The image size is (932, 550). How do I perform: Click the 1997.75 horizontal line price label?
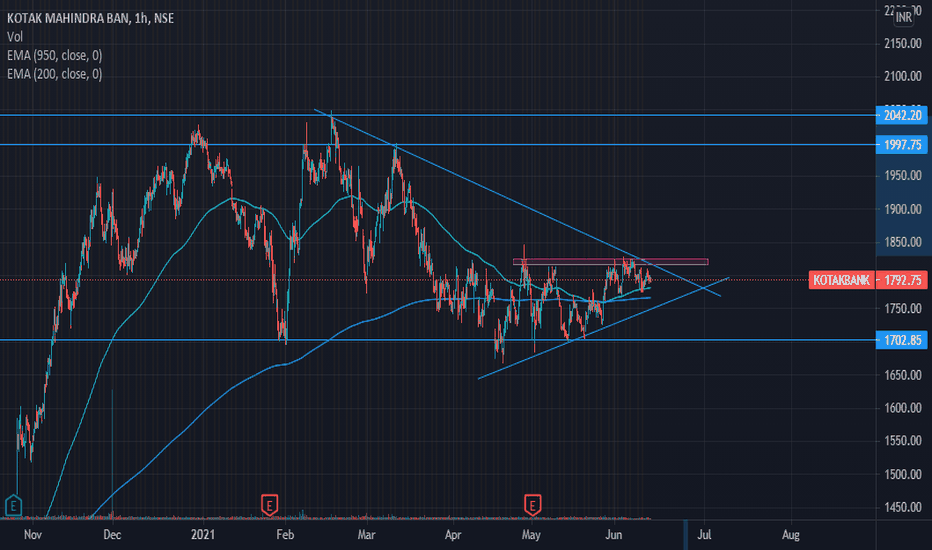[x=902, y=144]
